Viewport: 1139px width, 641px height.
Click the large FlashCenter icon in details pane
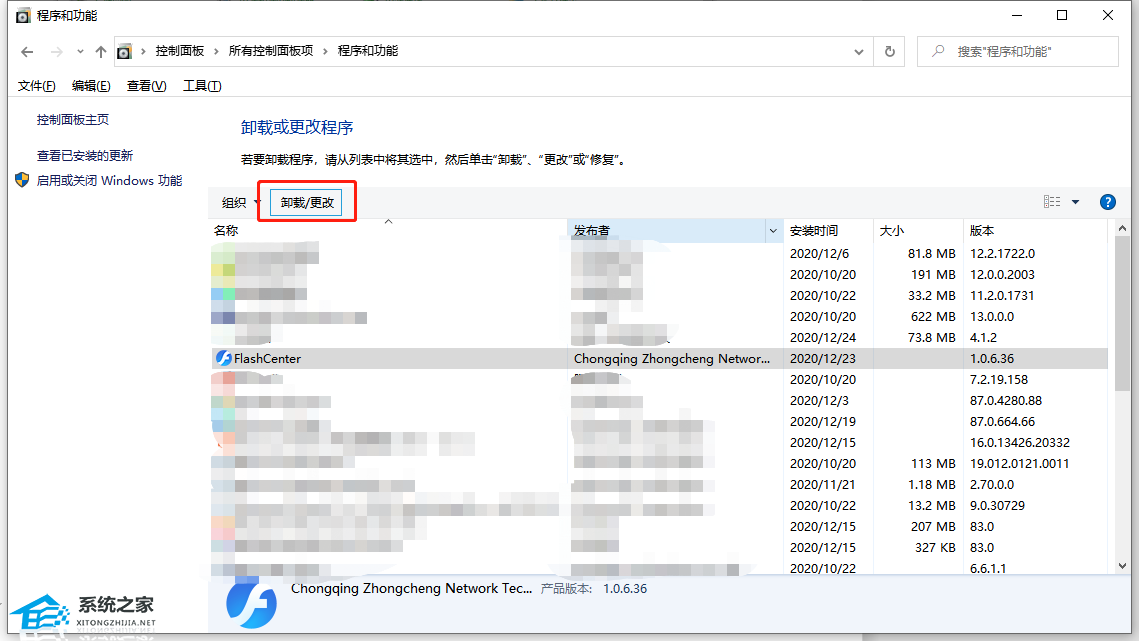[251, 603]
